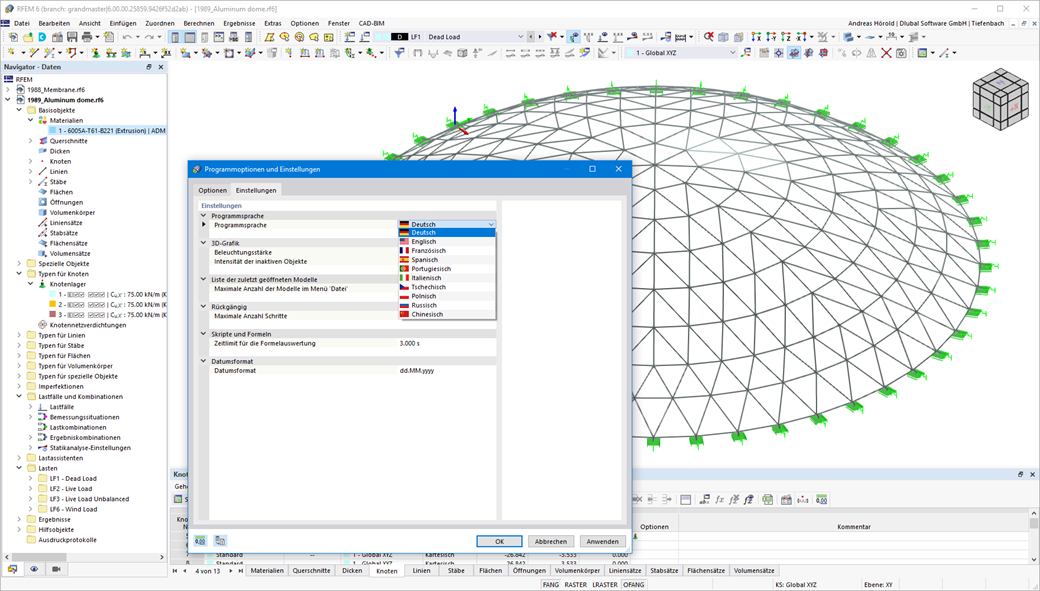Click the previous load case arrow button
Screen dimensions: 1040x591
tap(531, 37)
